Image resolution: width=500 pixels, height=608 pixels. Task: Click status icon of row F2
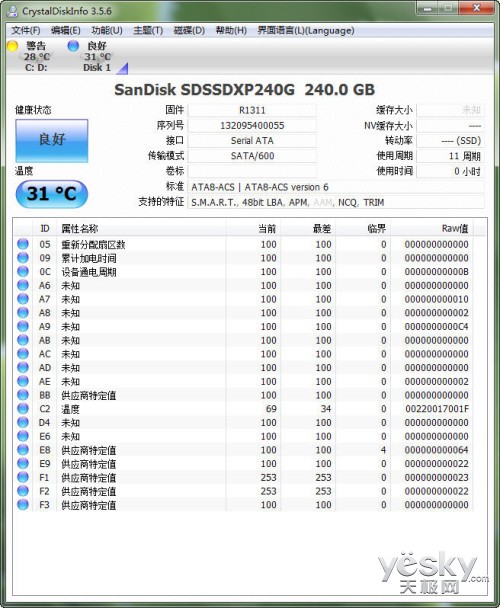23,491
